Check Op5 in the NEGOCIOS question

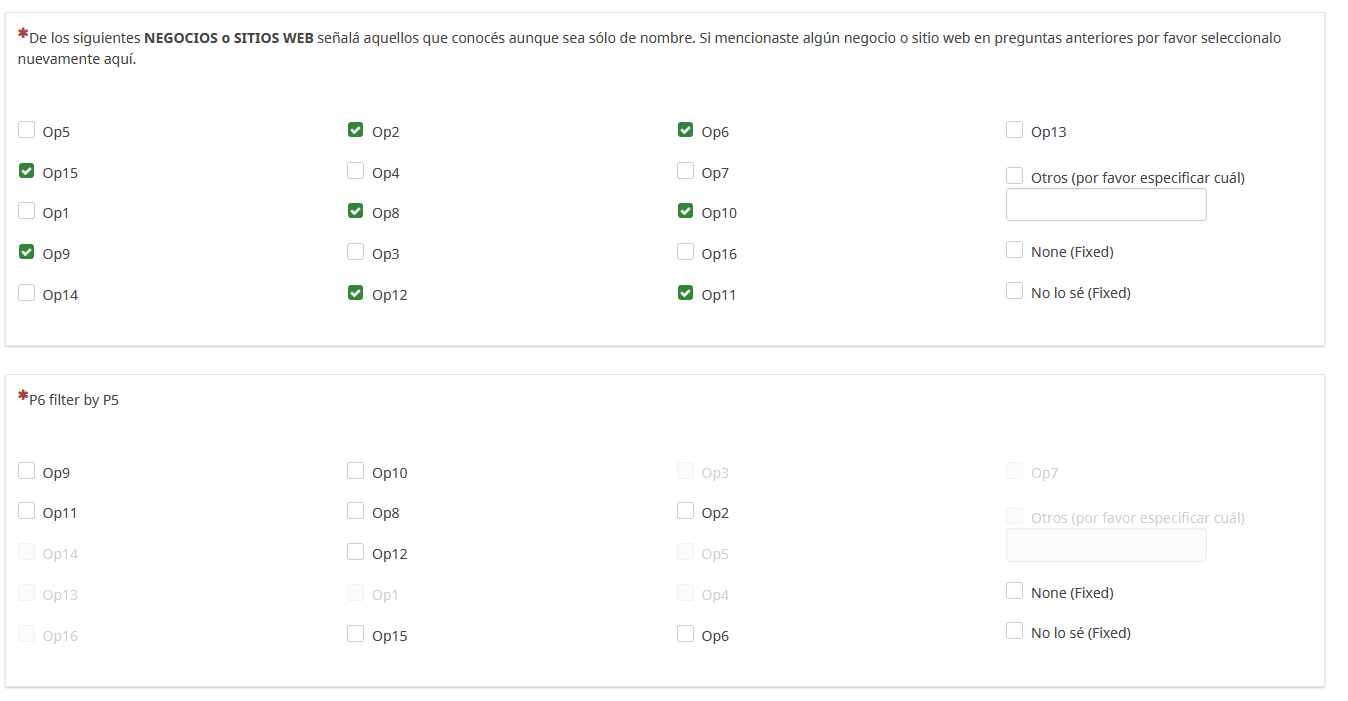[x=27, y=130]
